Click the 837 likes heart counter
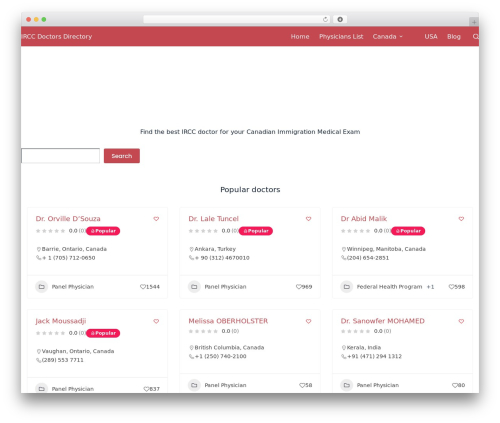 pyautogui.click(x=152, y=389)
